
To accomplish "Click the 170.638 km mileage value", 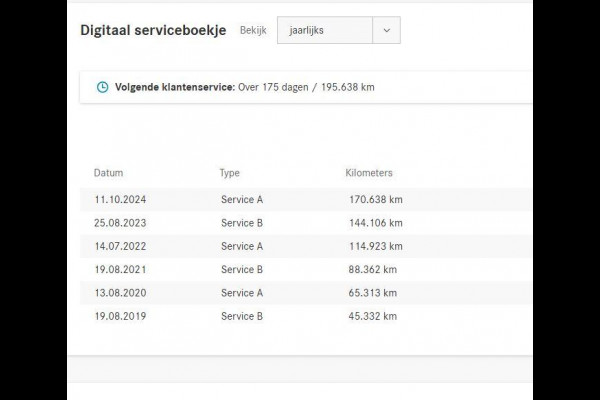I will click(374, 200).
